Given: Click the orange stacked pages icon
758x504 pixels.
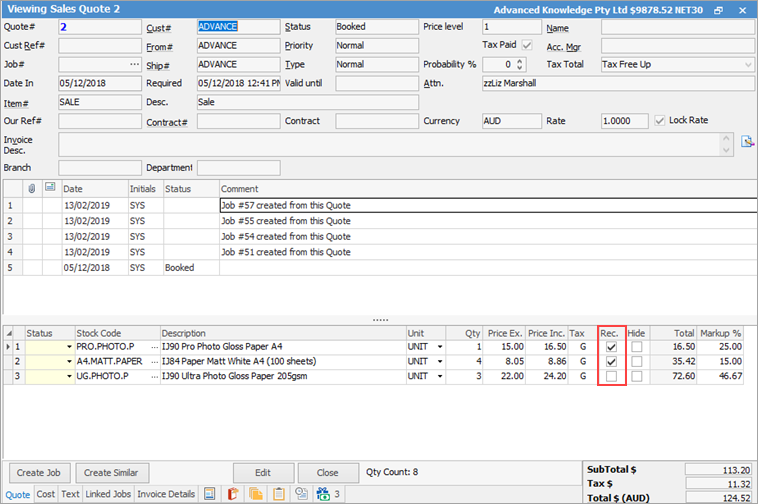Looking at the screenshot, I should 257,494.
